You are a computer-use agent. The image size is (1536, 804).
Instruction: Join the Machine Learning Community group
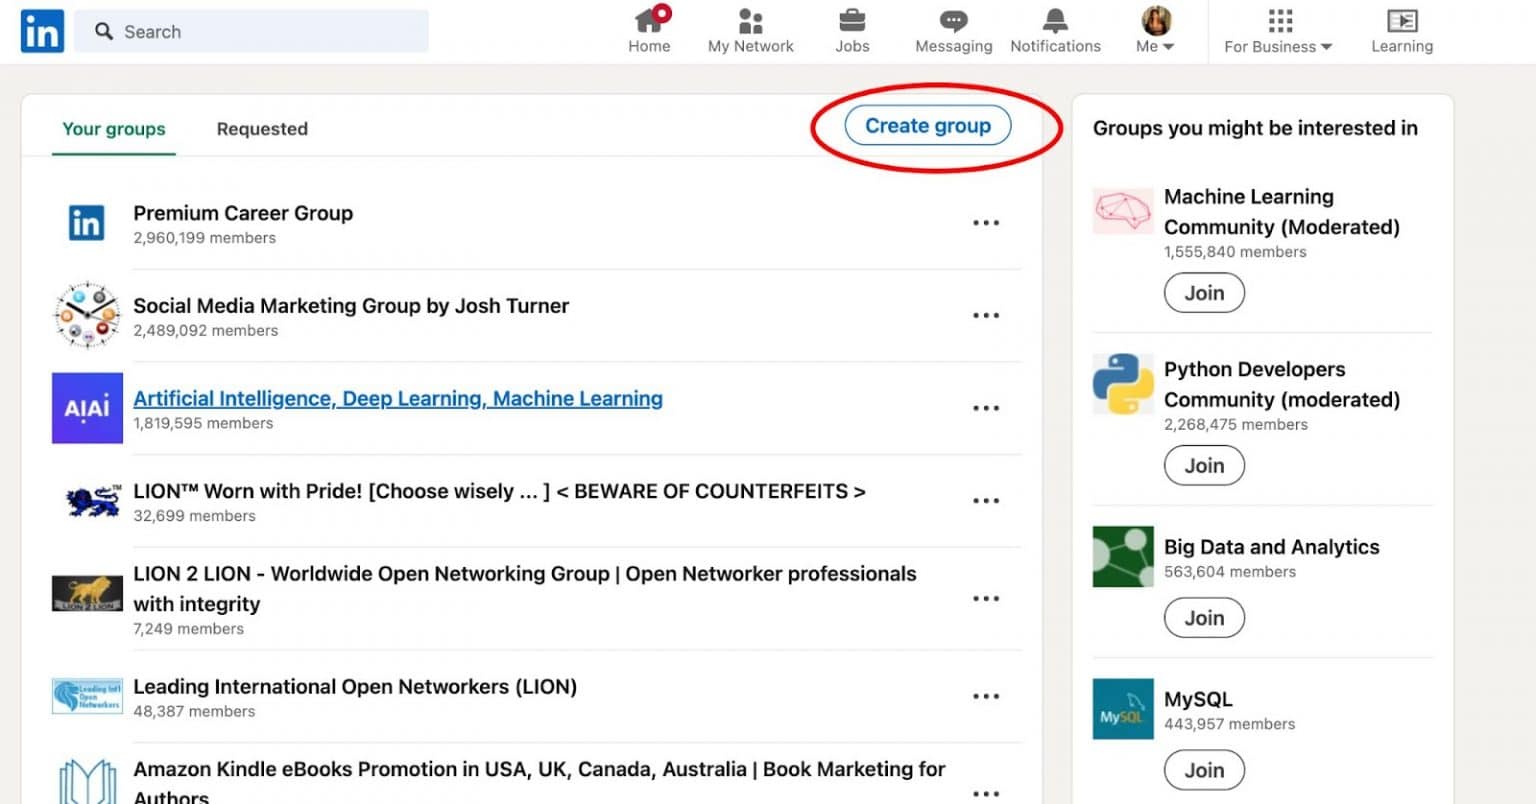coord(1203,292)
